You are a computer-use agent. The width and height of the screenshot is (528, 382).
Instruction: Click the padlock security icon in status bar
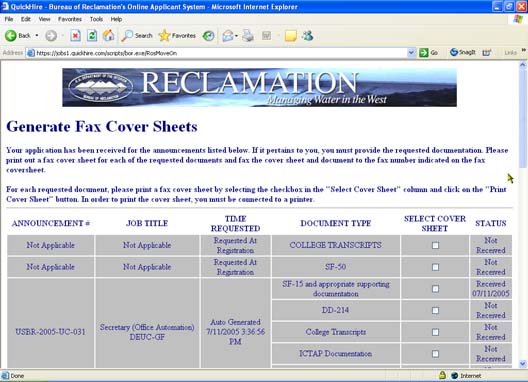(x=442, y=375)
